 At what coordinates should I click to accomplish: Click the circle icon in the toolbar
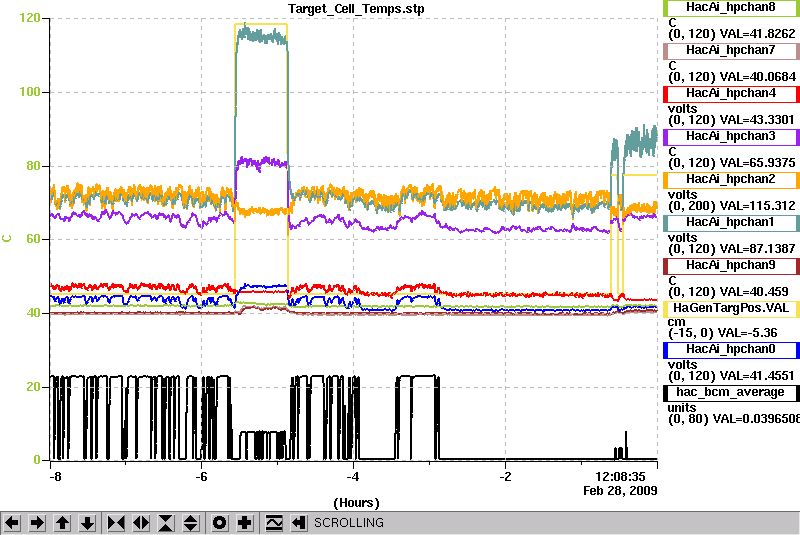pyautogui.click(x=220, y=523)
